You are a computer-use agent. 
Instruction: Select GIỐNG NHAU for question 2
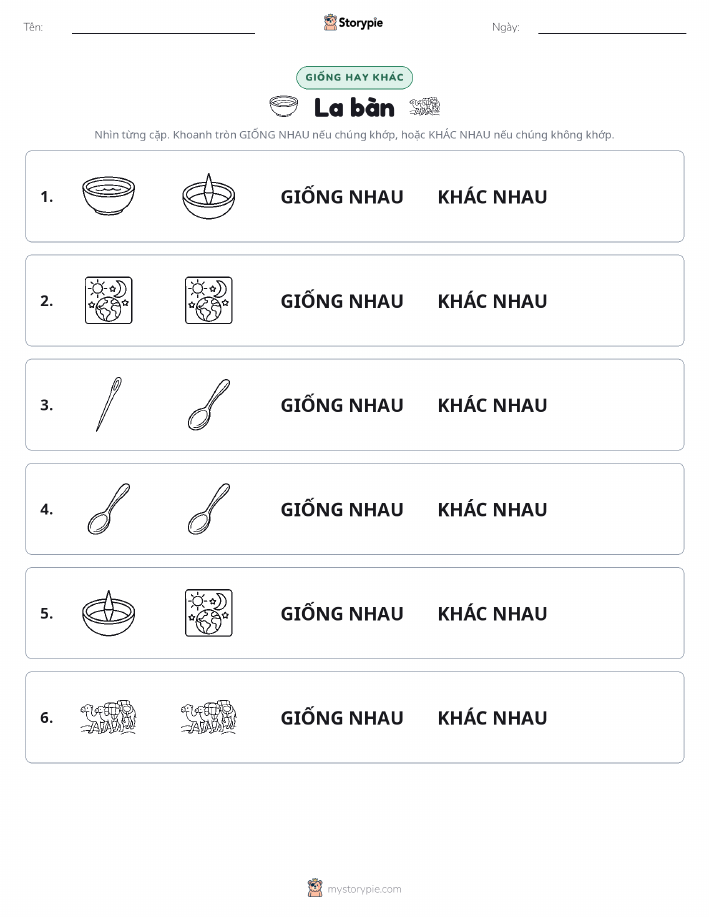[342, 301]
